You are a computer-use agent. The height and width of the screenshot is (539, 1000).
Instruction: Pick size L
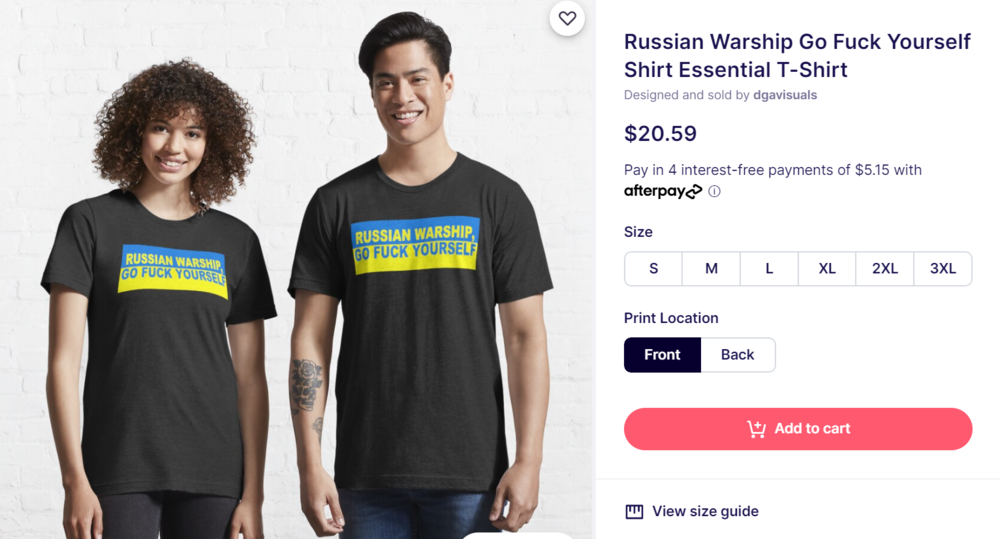point(769,268)
